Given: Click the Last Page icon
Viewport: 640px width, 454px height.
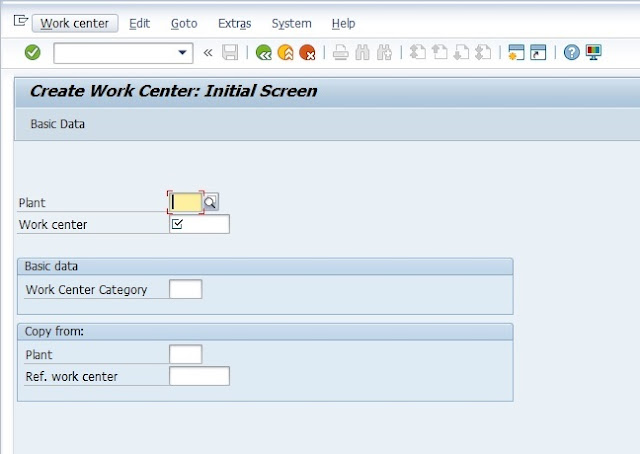Looking at the screenshot, I should click(483, 53).
